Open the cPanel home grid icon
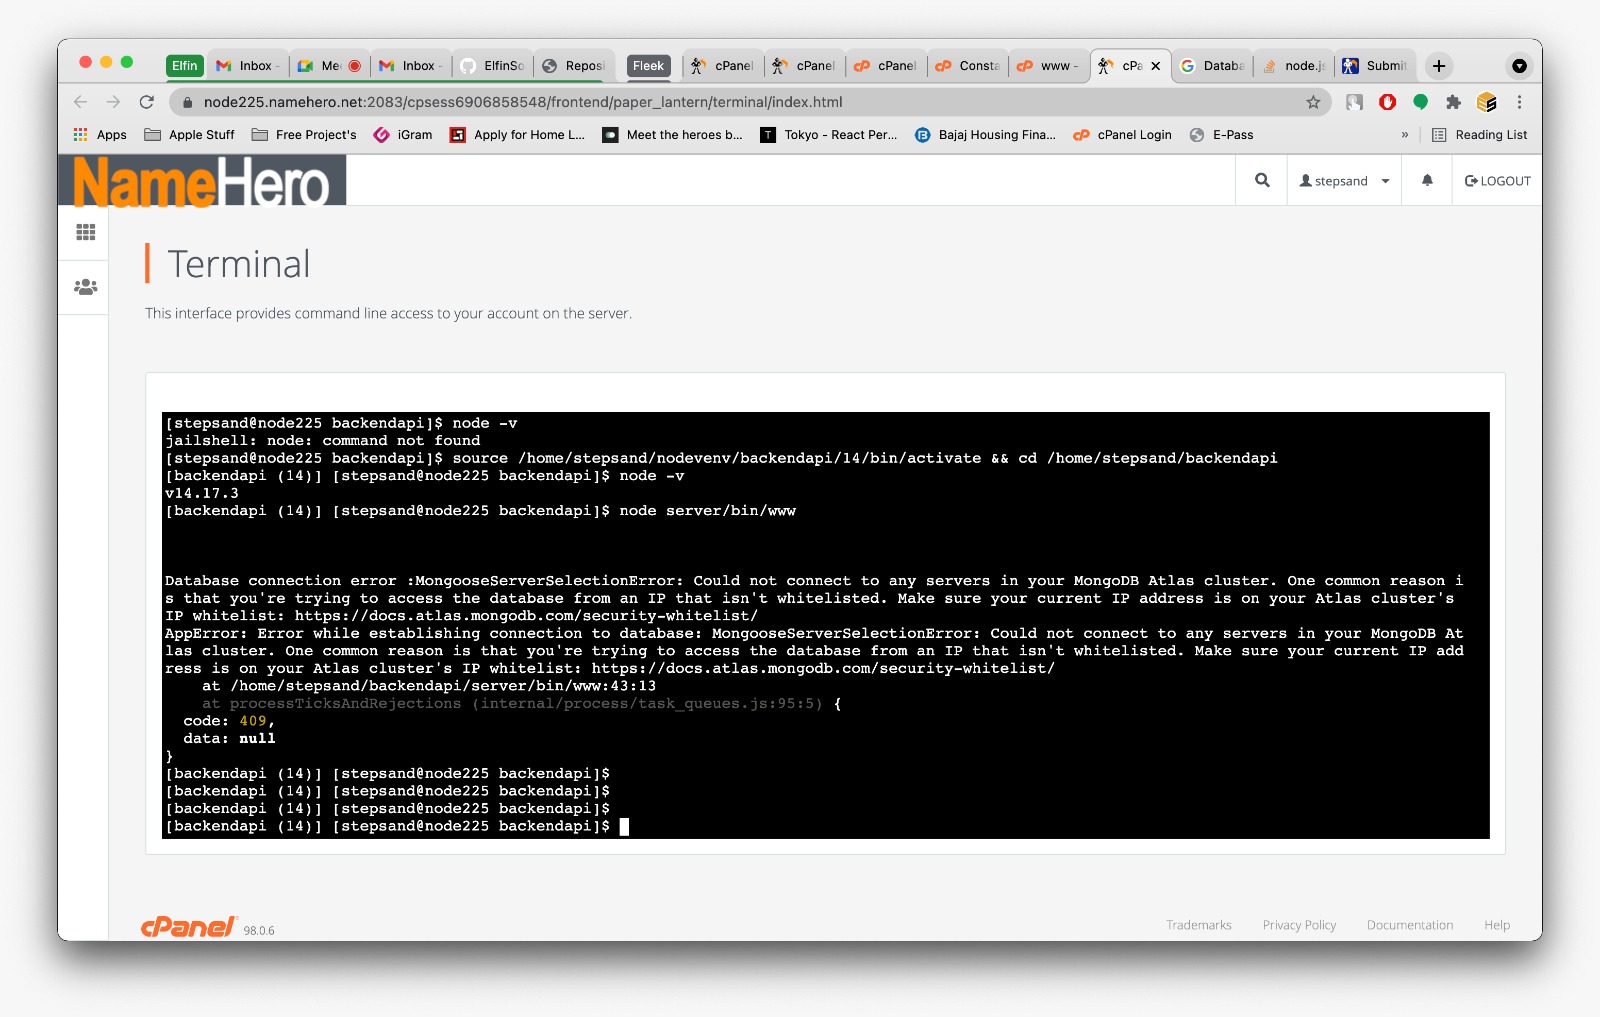The image size is (1600, 1017). point(86,232)
